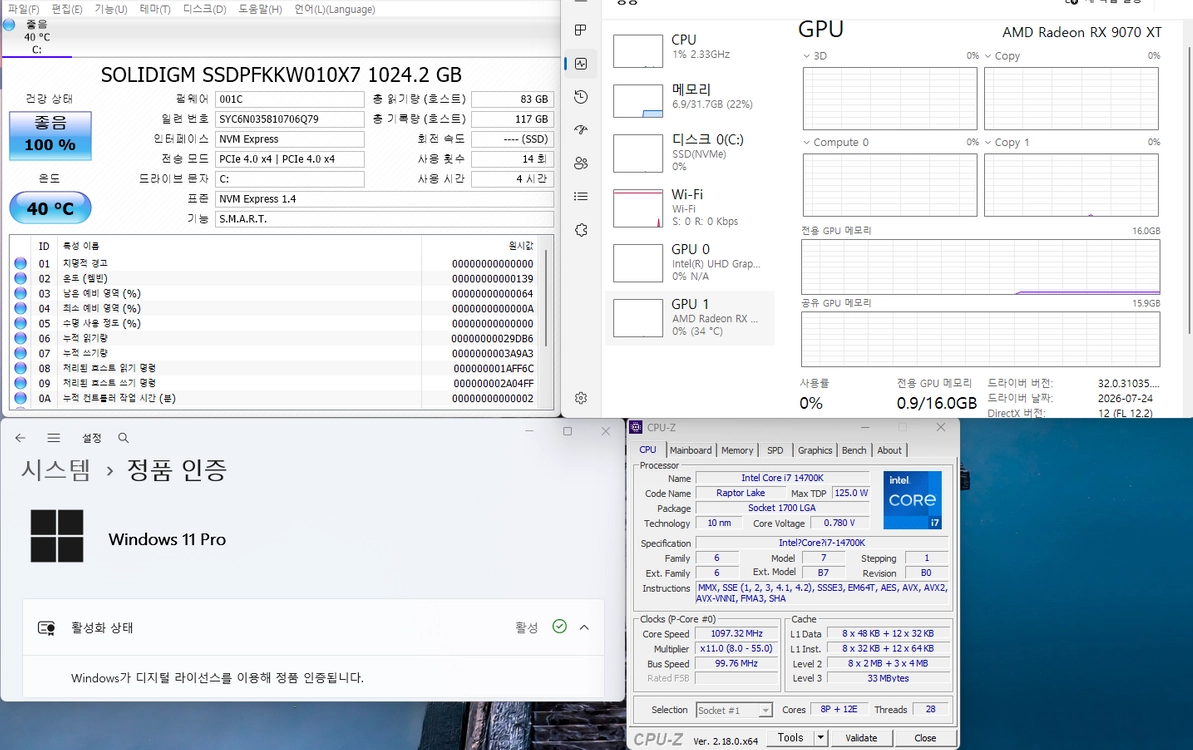
Task: Switch to the Bench tab in CPU-Z
Action: 854,450
